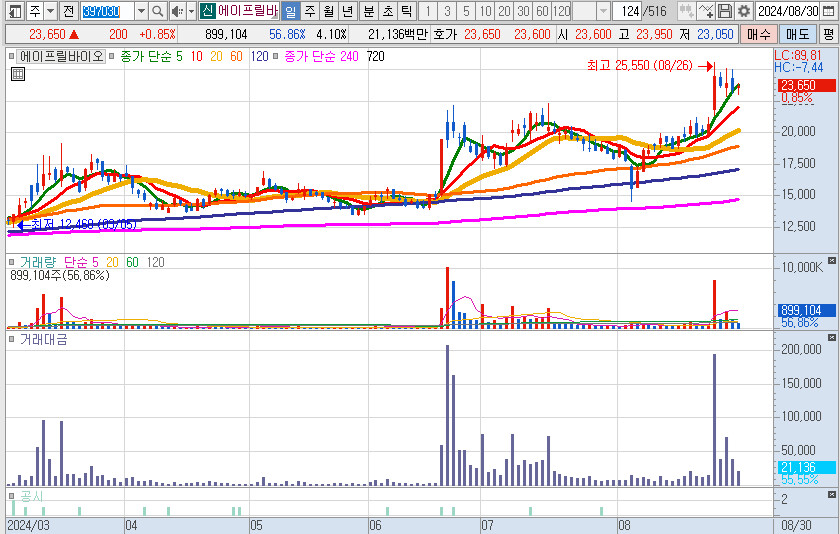Click the candlestick compare icon
The width and height of the screenshot is (840, 534).
tap(685, 11)
